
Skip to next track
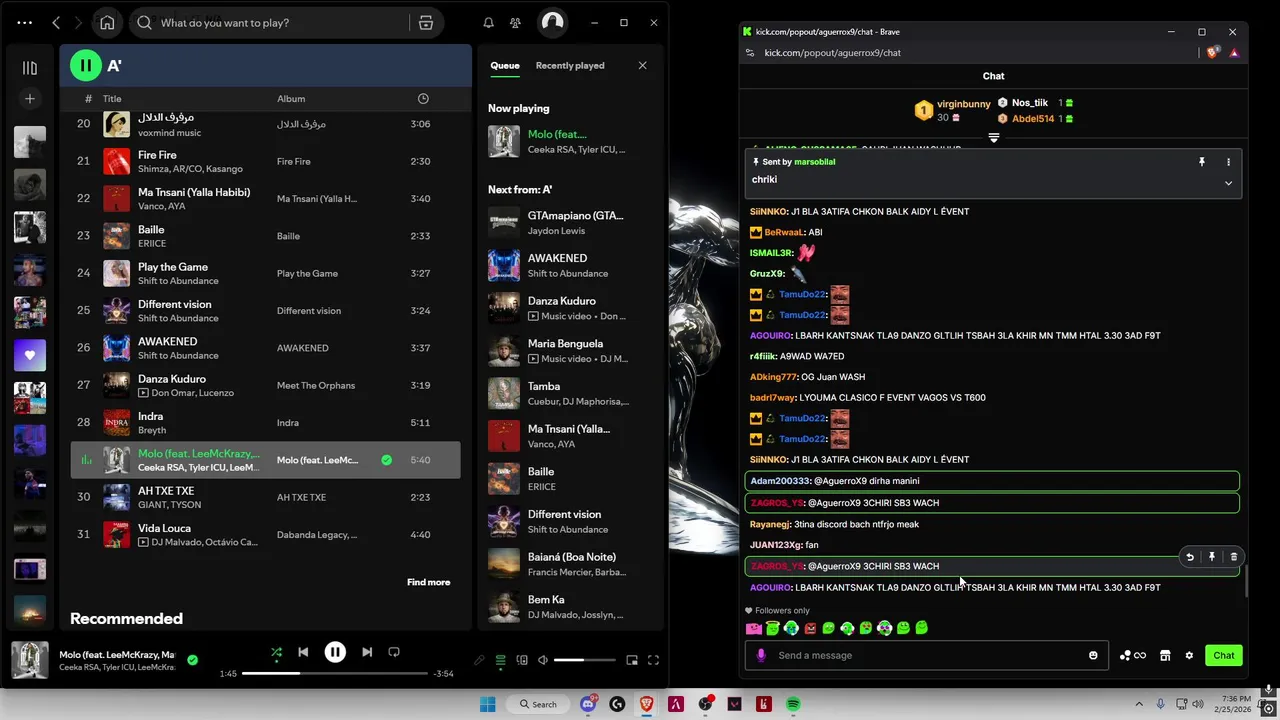[x=367, y=652]
